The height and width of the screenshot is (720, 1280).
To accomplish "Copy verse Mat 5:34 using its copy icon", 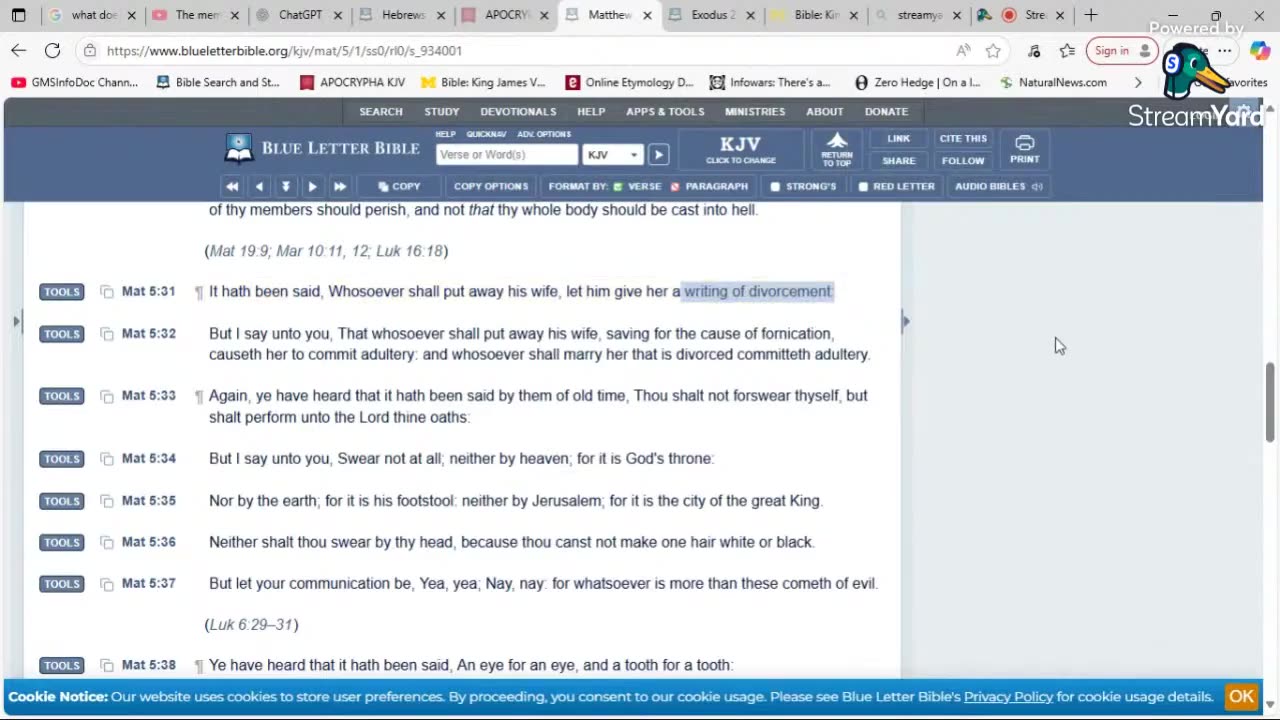I will pos(107,459).
